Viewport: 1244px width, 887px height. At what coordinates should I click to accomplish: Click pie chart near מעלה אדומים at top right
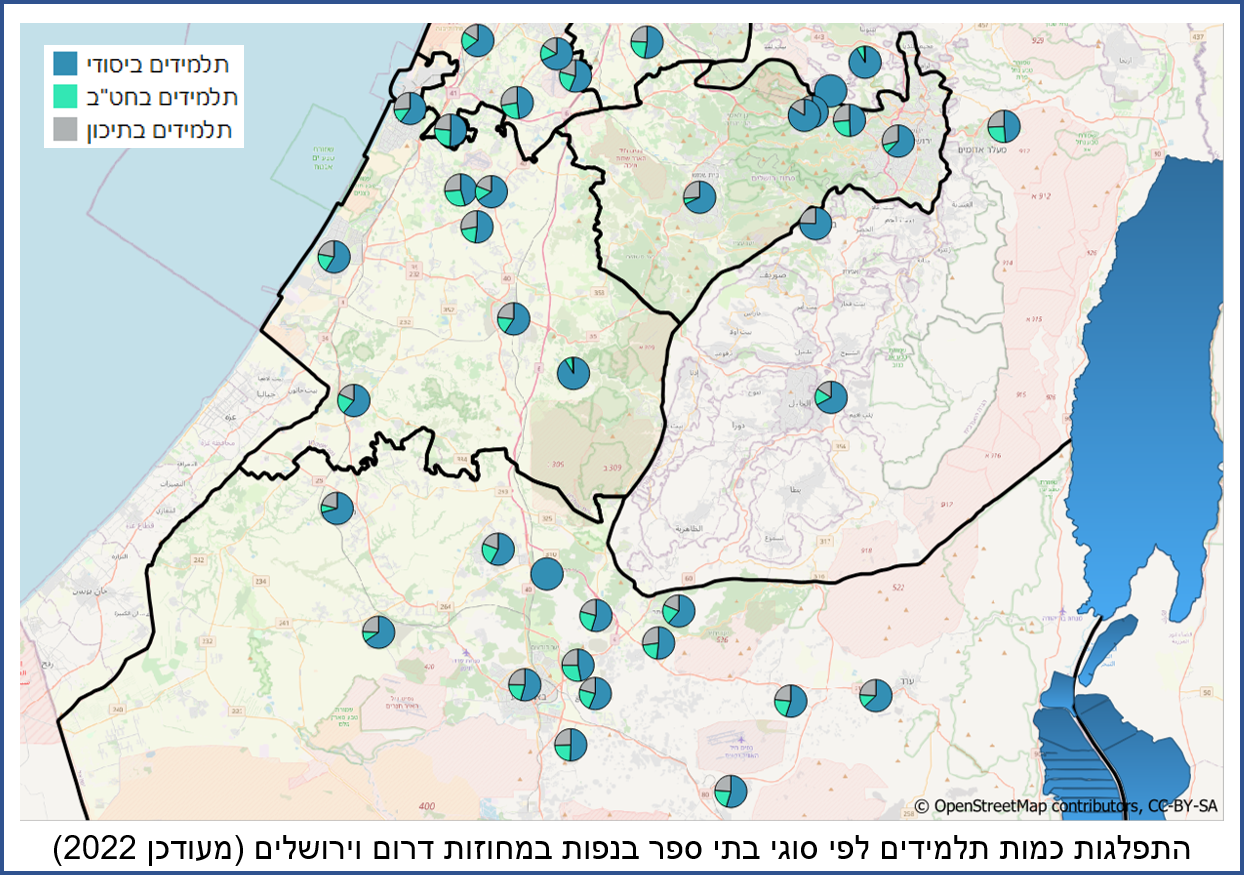(1003, 127)
